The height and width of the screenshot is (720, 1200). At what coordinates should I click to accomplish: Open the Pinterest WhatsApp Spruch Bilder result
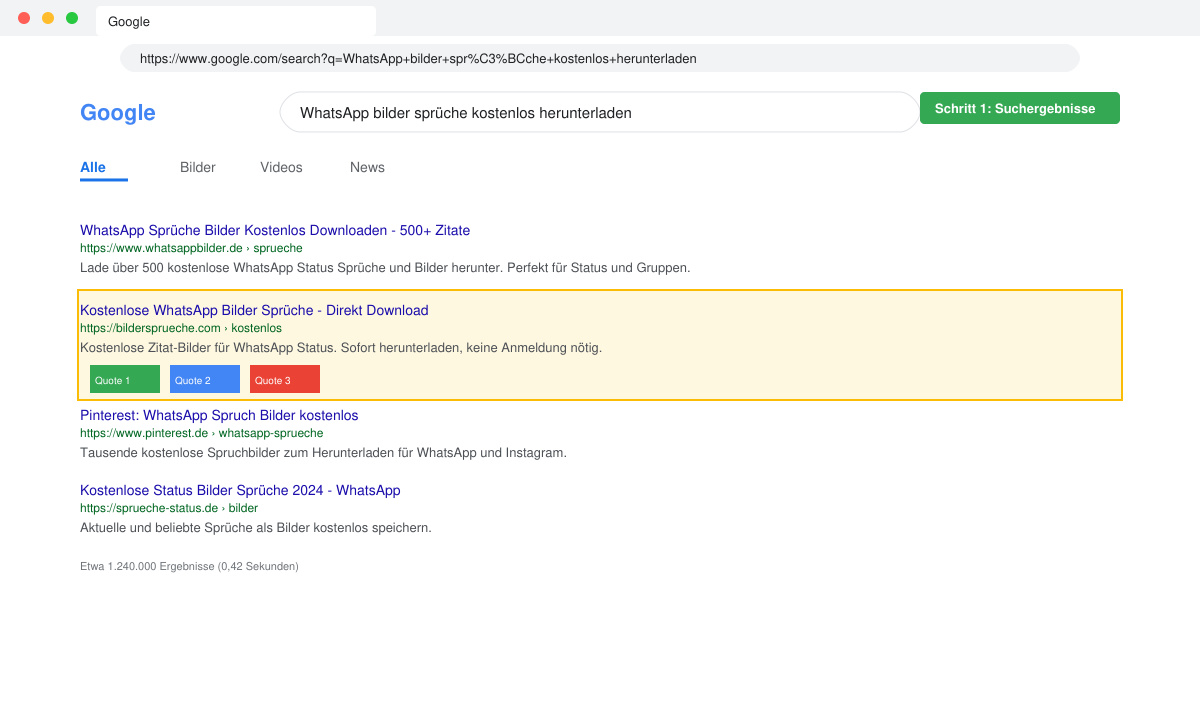point(219,415)
